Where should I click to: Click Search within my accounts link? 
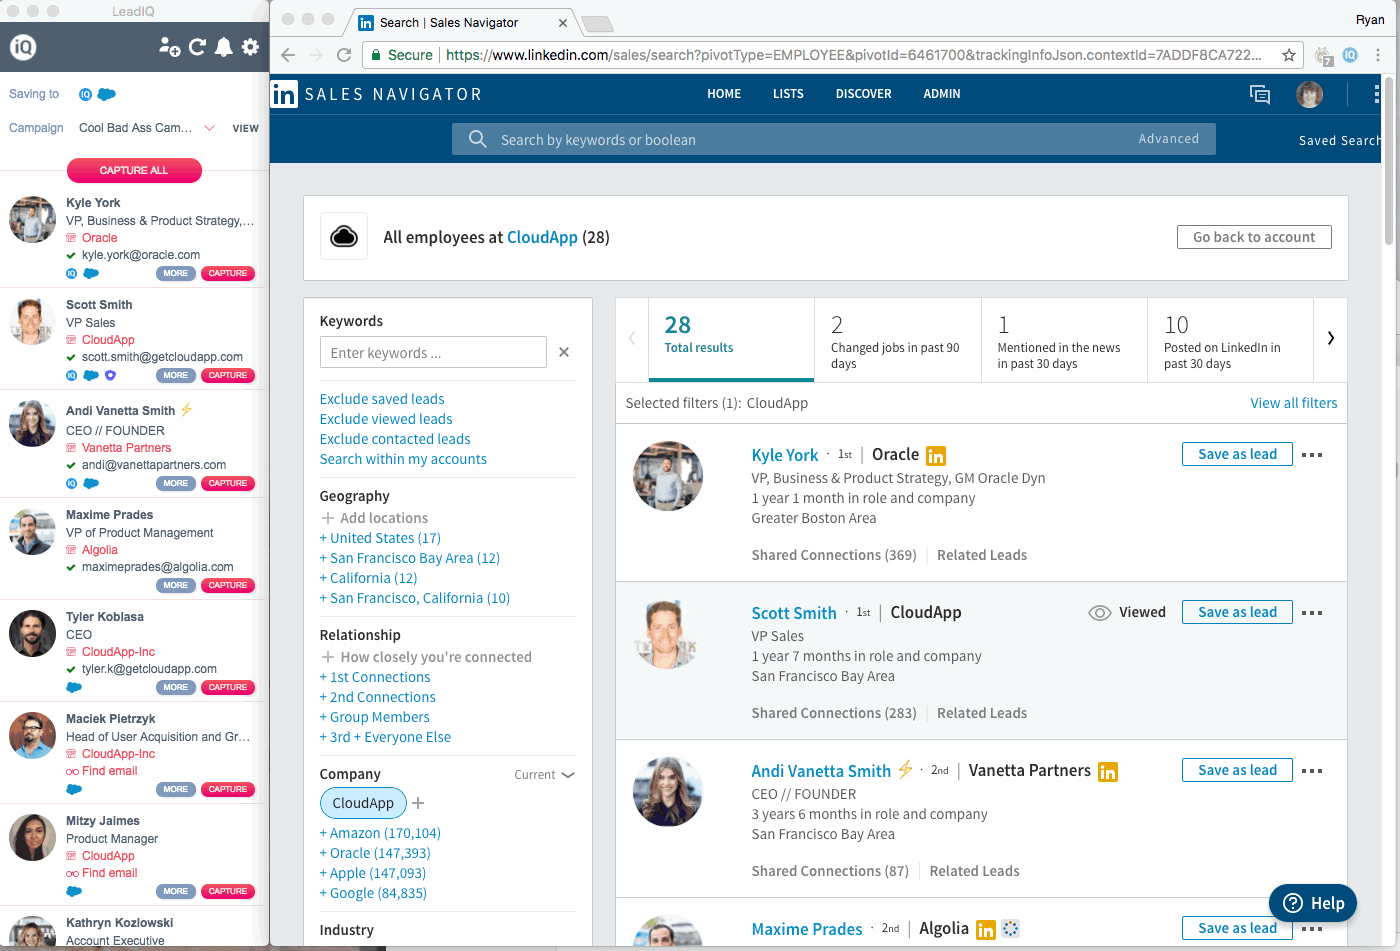403,459
